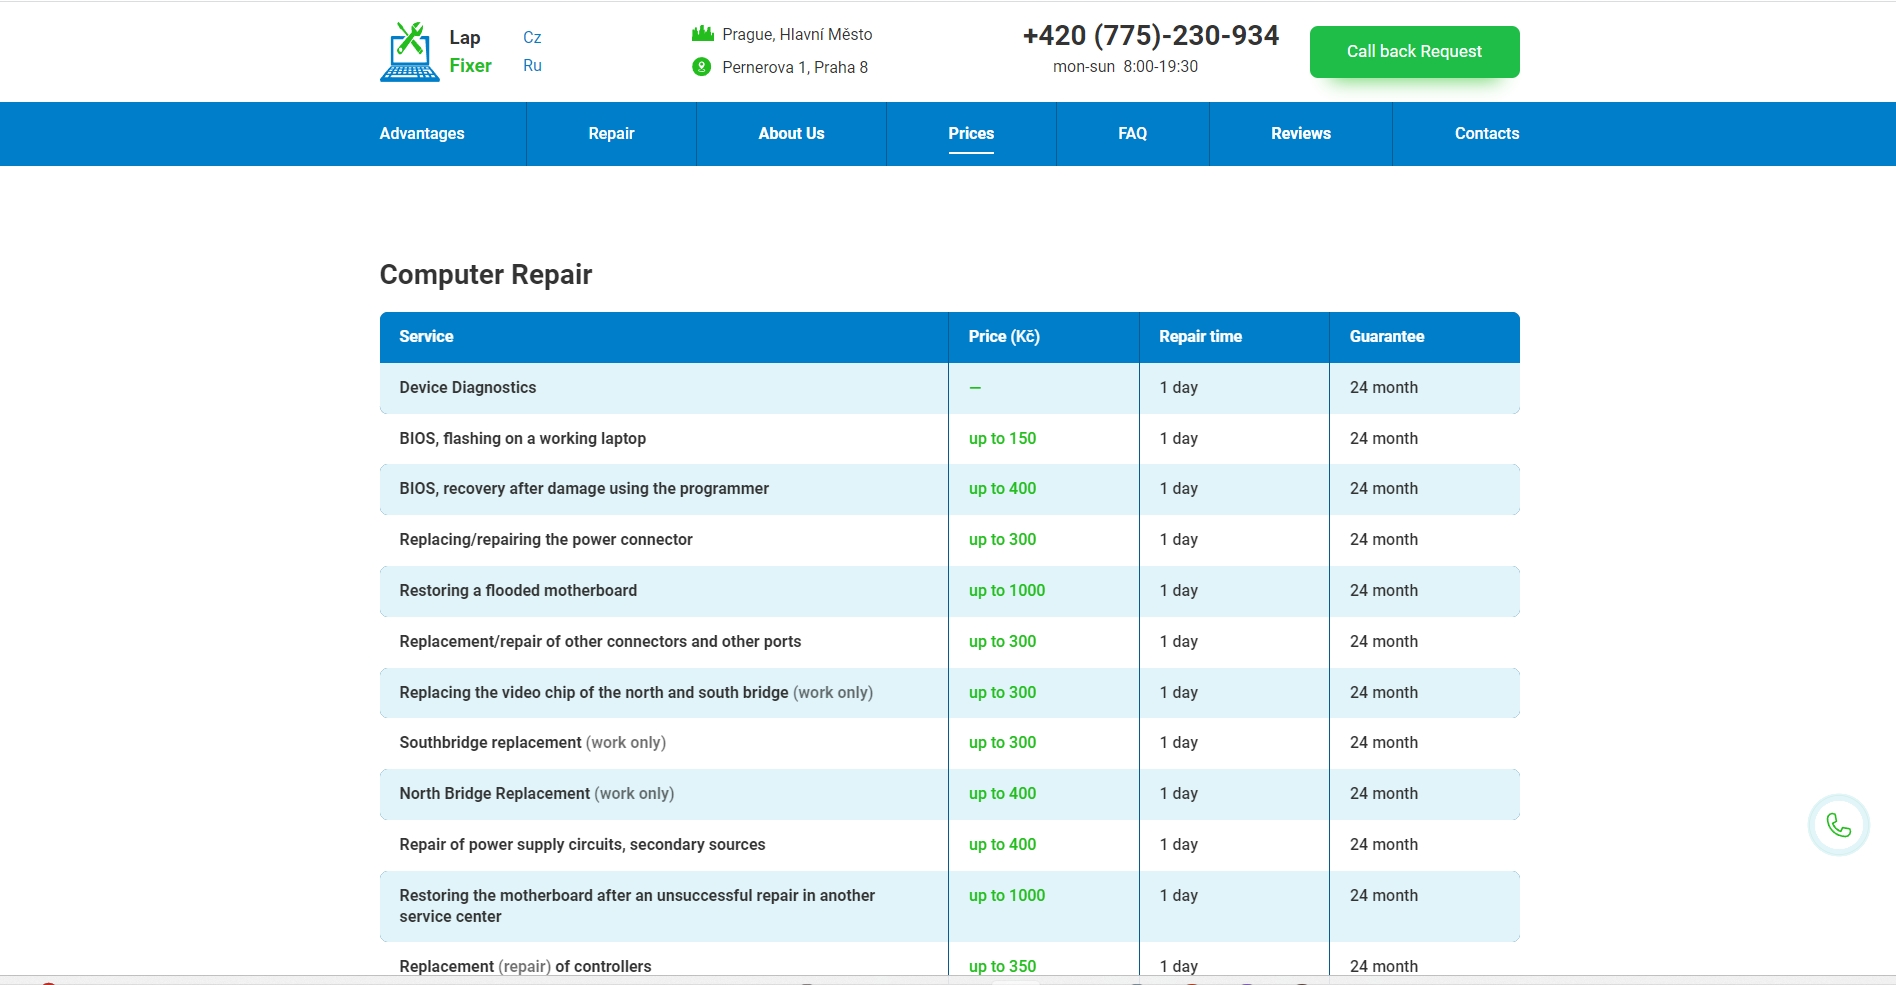Click the green city skyline icon

702,34
